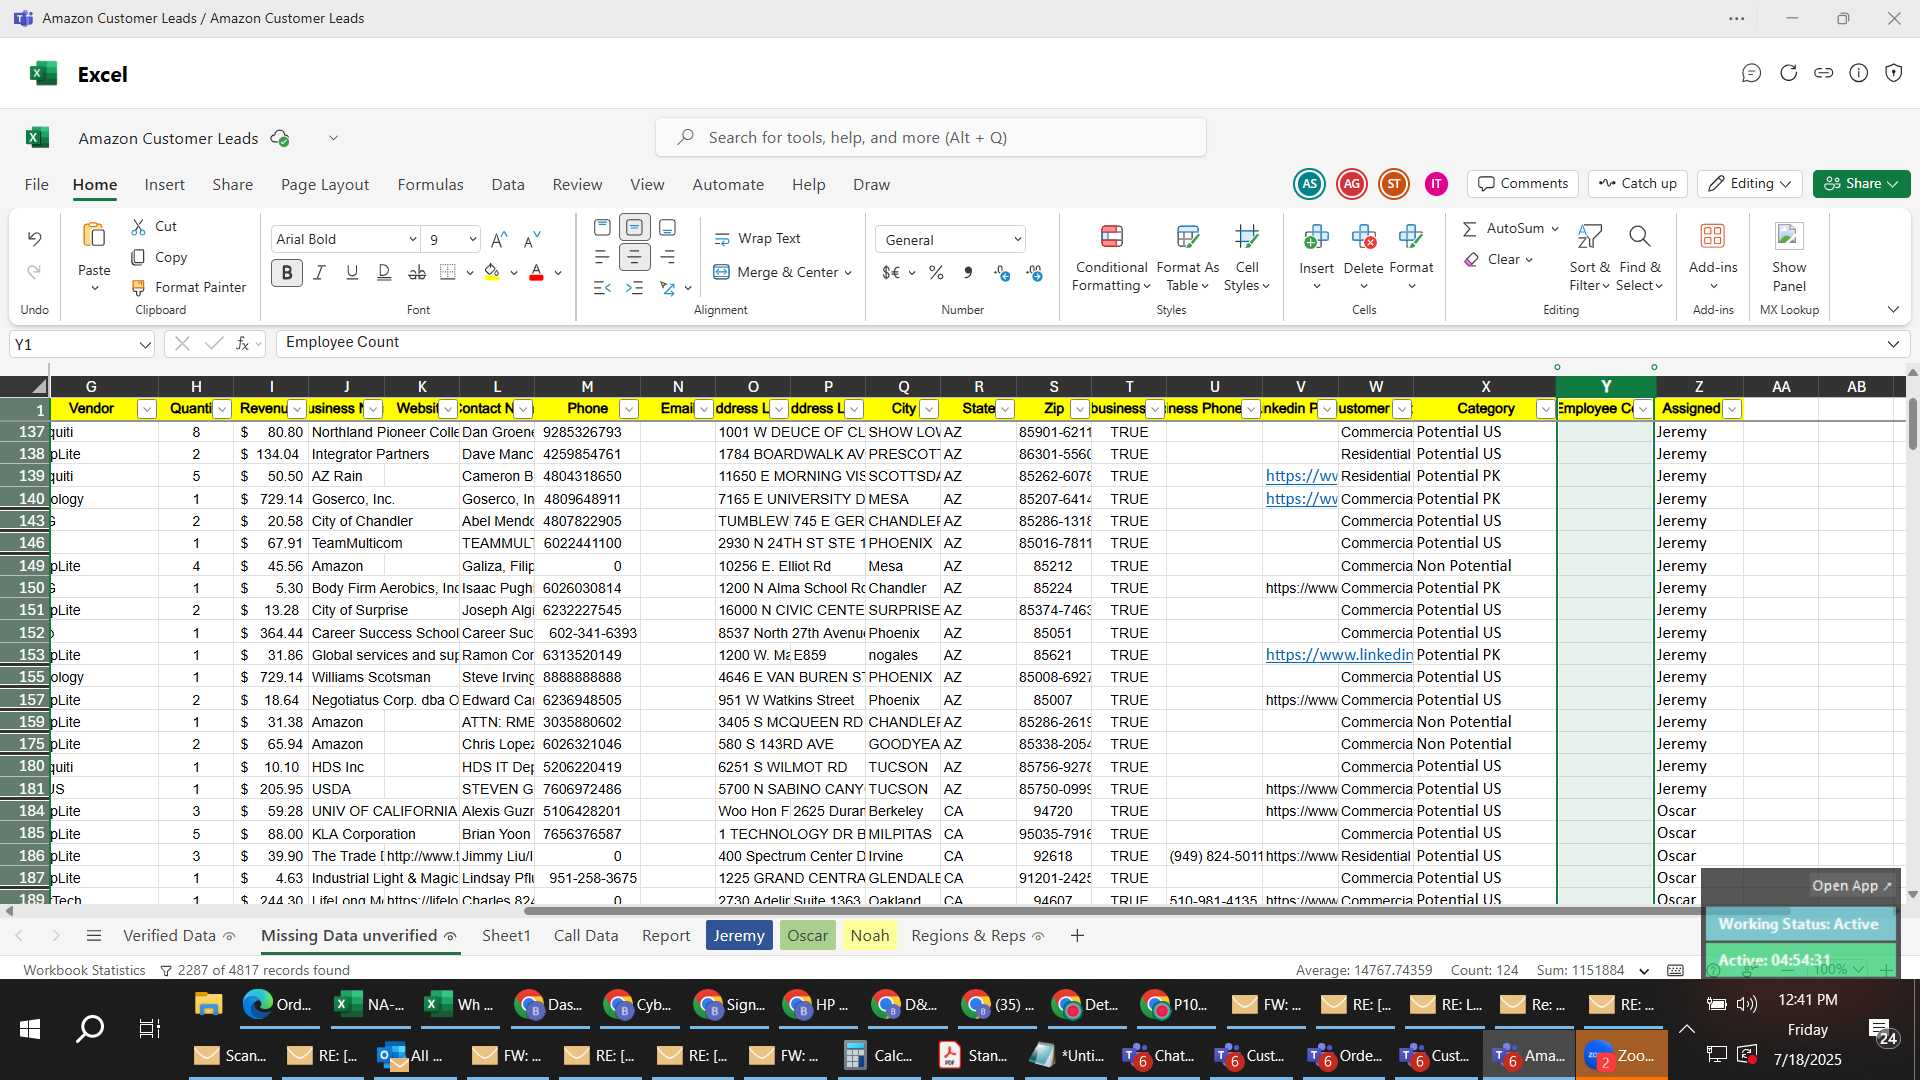Screen dimensions: 1920x1080
Task: Click the Comma Style icon
Action: [x=967, y=272]
